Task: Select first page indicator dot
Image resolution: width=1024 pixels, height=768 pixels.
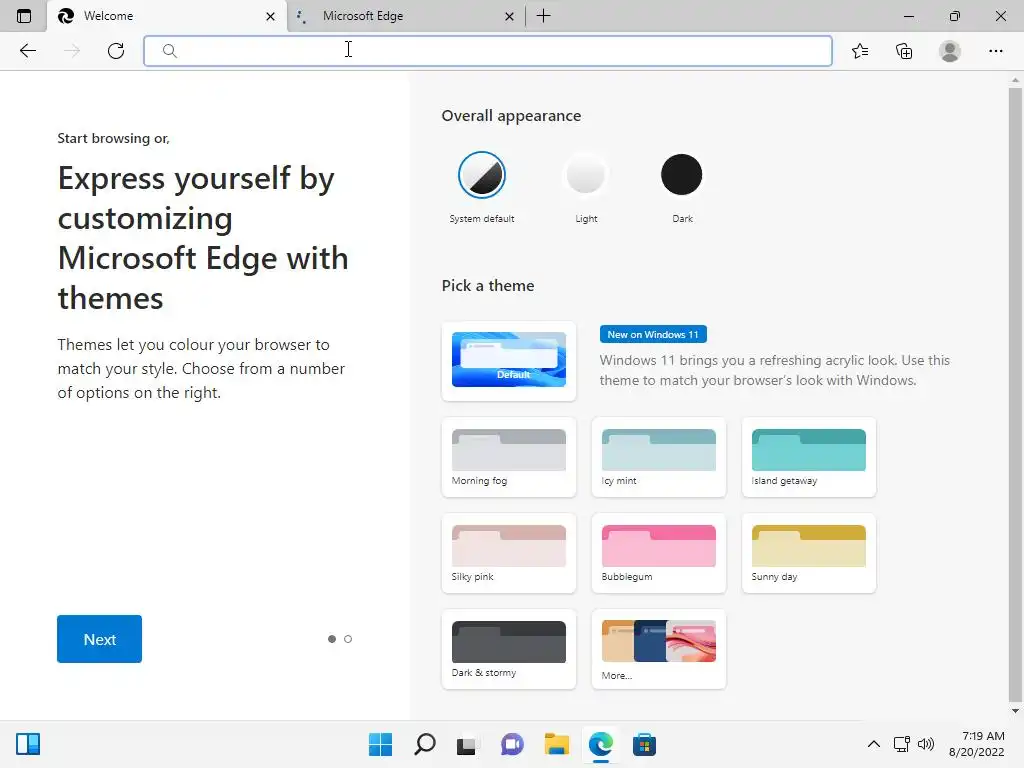Action: (332, 639)
